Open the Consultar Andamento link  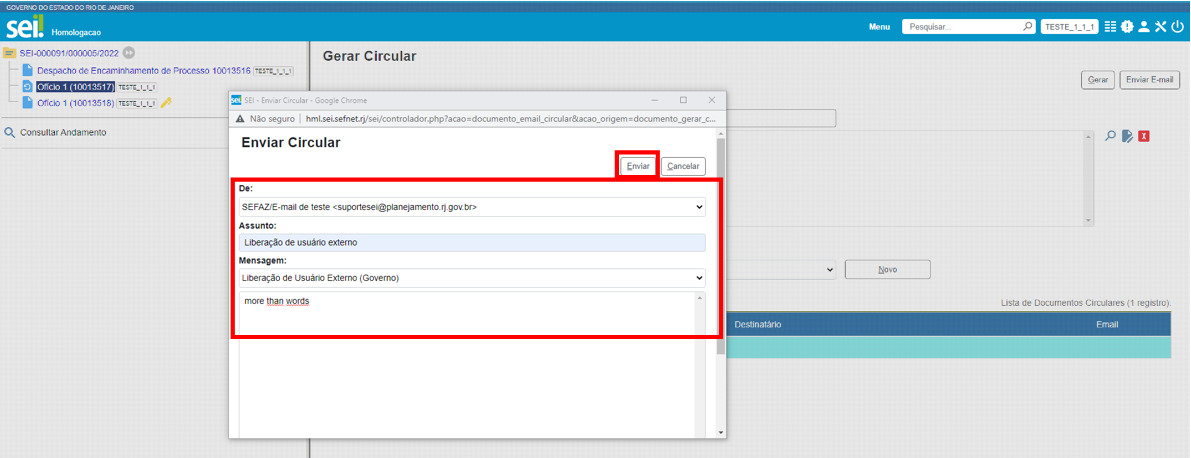pyautogui.click(x=63, y=132)
